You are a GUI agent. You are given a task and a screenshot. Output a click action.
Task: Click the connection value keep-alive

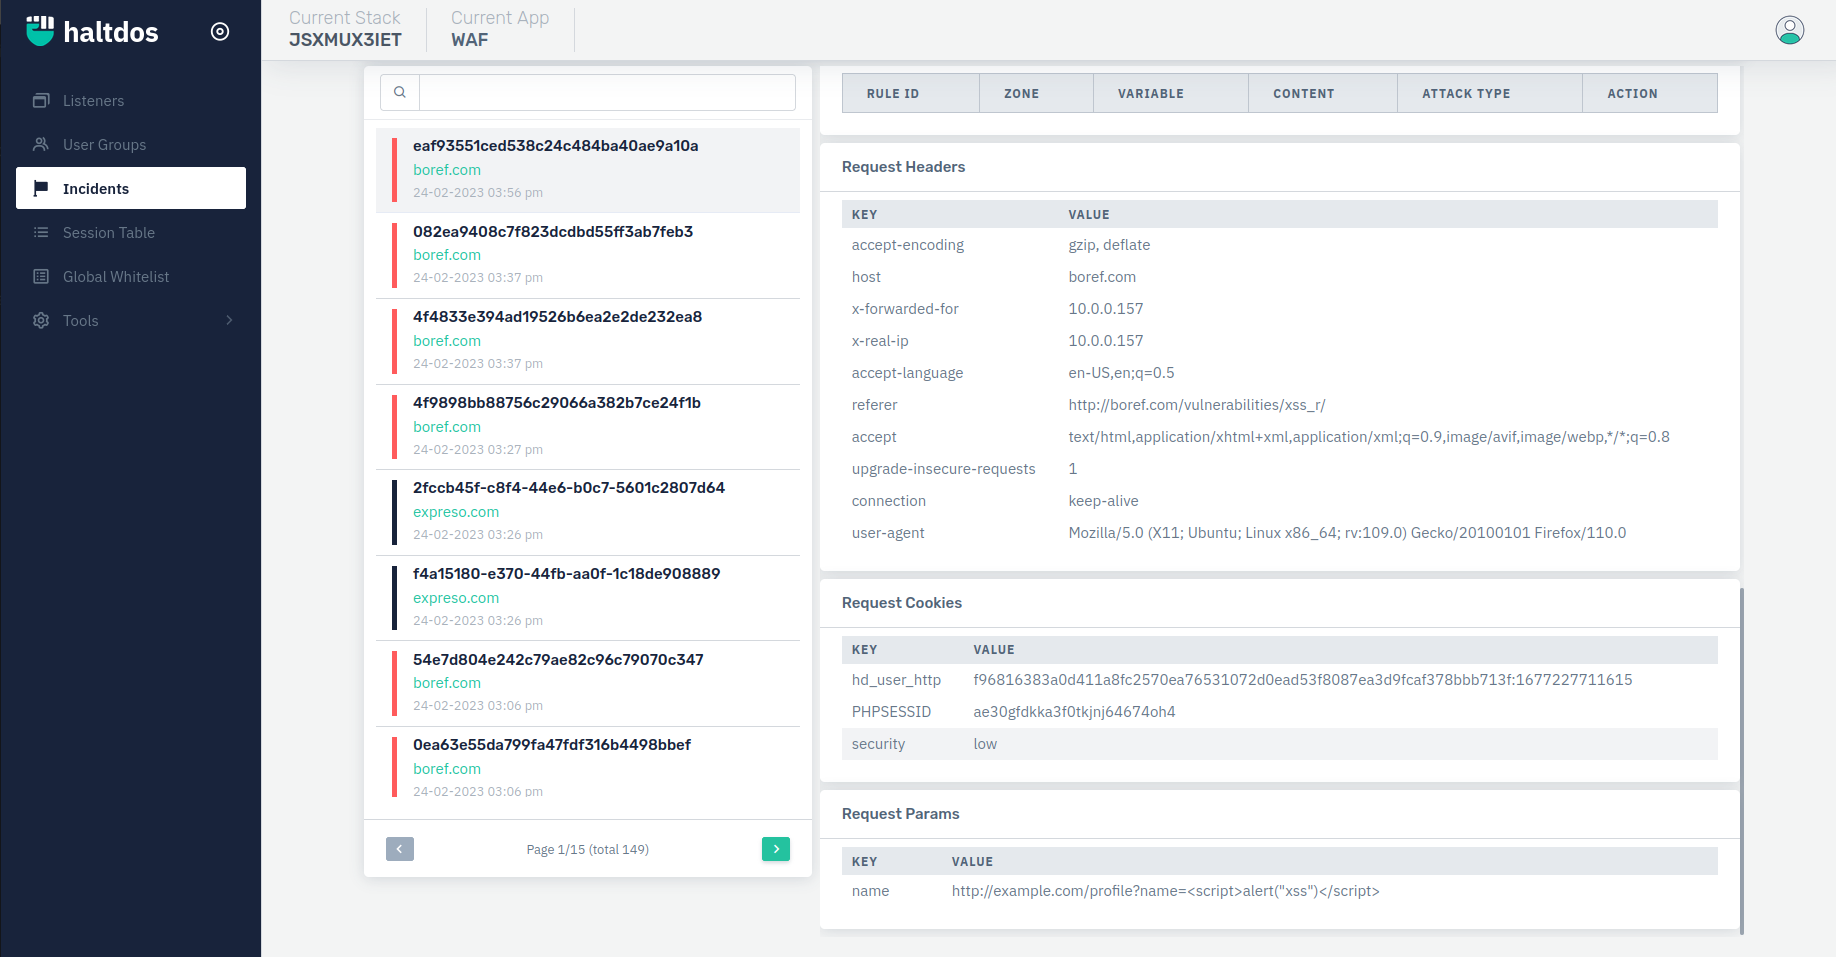(x=1103, y=501)
